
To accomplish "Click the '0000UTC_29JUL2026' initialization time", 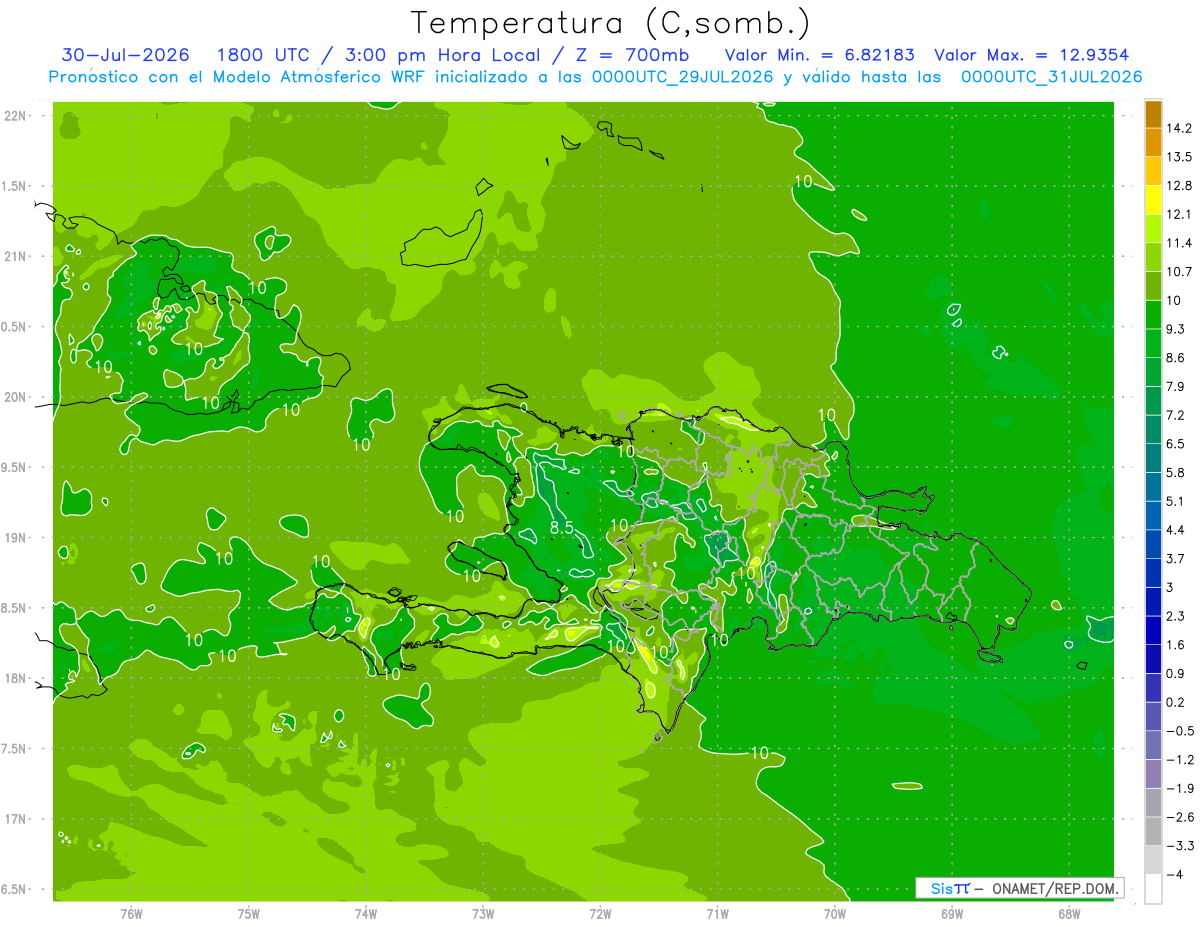I will coord(679,77).
